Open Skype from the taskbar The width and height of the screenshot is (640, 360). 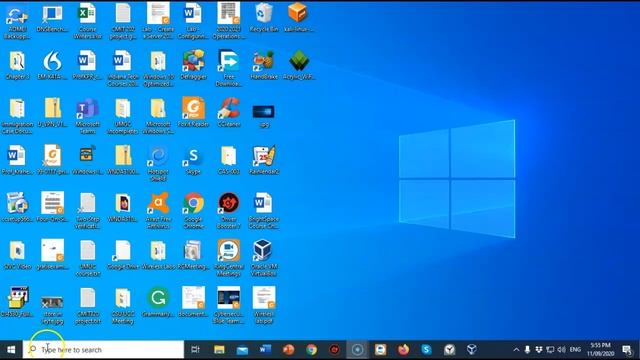click(x=426, y=350)
